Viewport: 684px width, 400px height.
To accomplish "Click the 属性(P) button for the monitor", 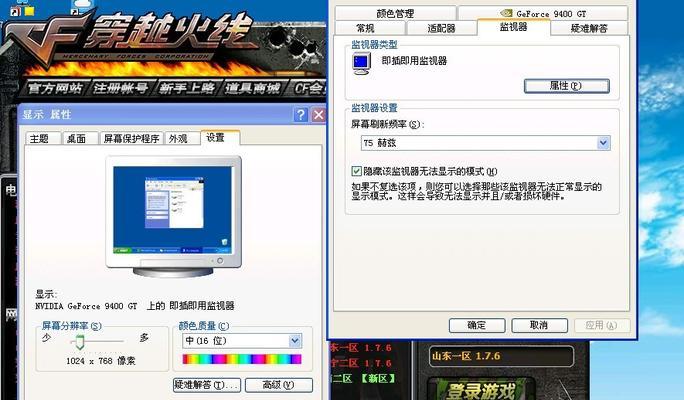I will pos(566,86).
